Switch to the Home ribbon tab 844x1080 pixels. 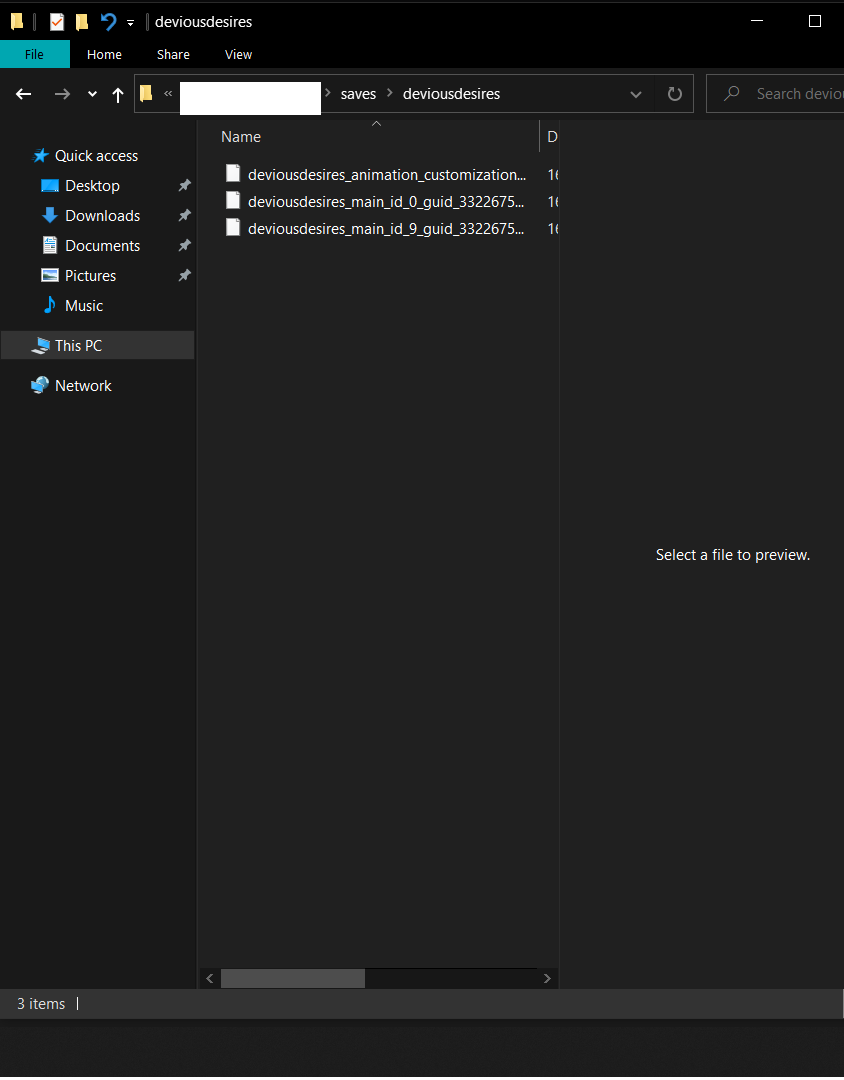coord(104,54)
